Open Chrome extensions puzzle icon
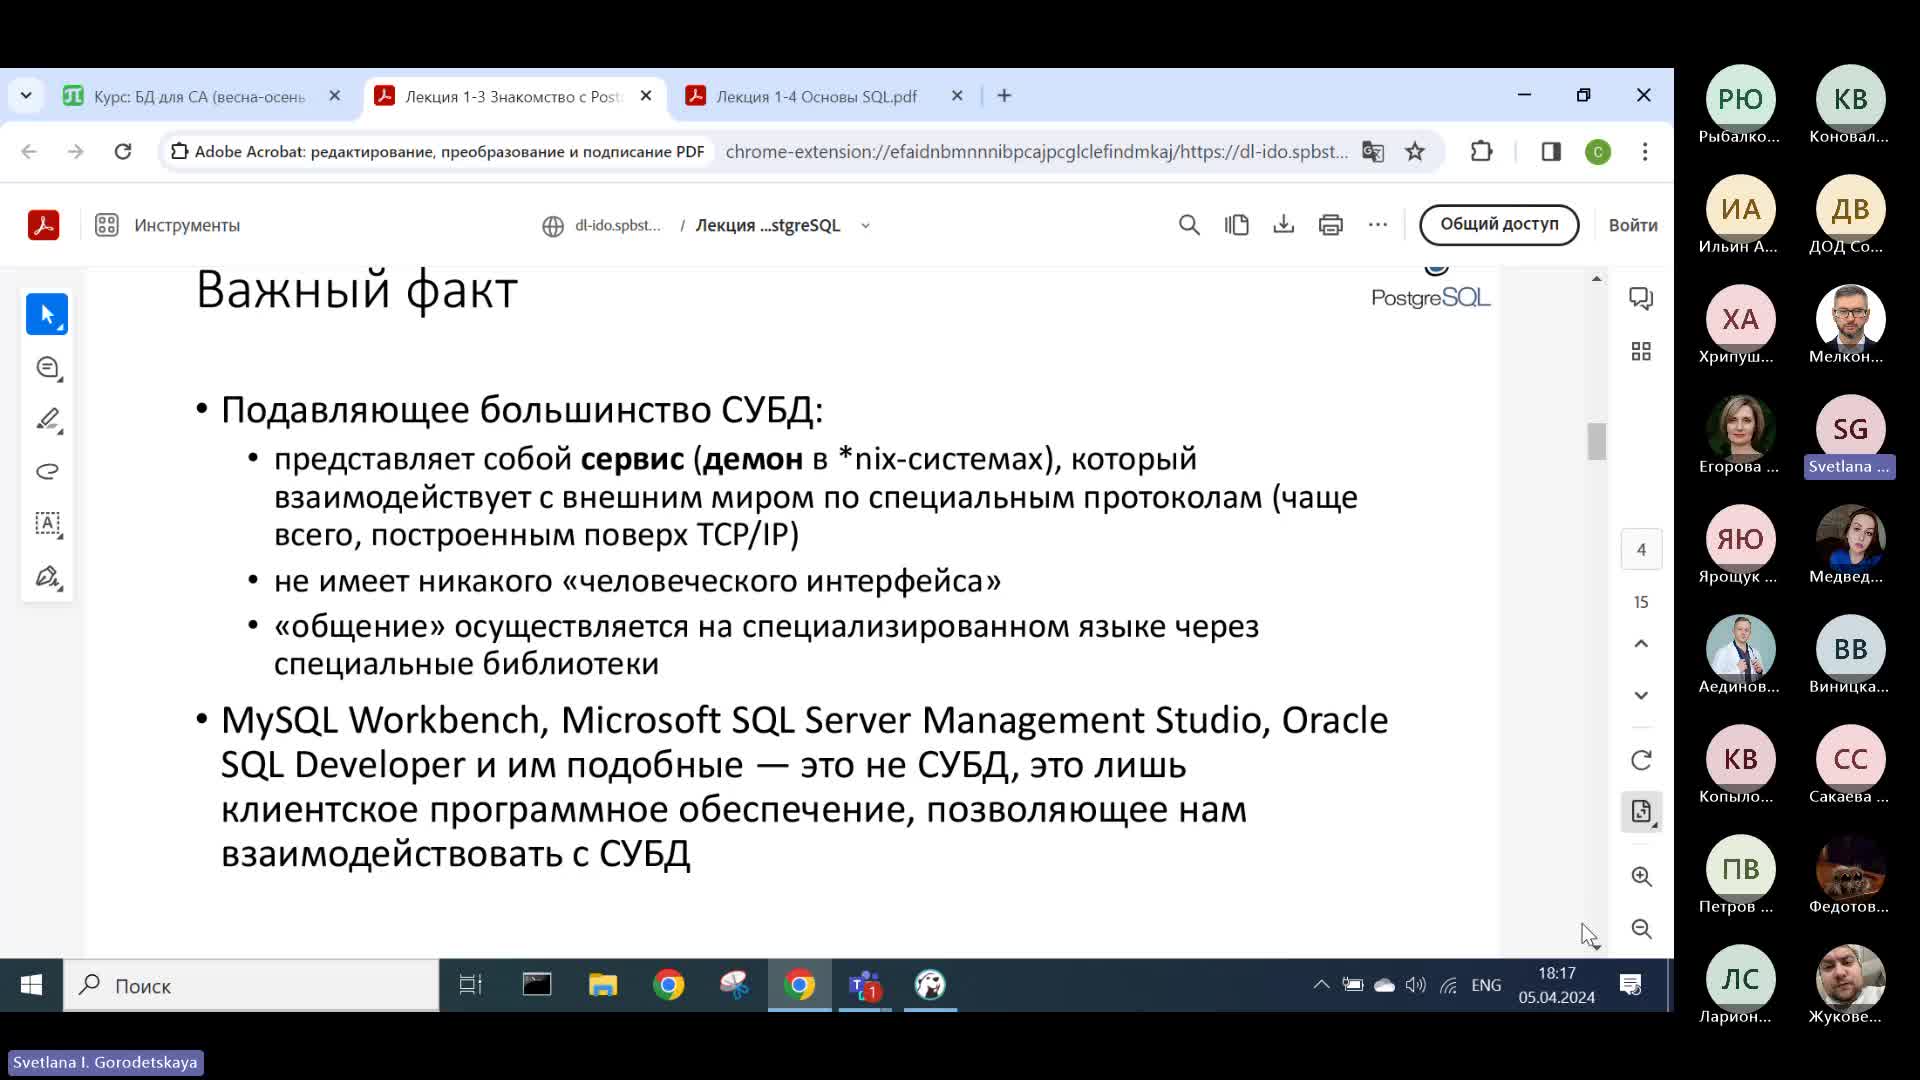This screenshot has height=1080, width=1920. (x=1481, y=152)
